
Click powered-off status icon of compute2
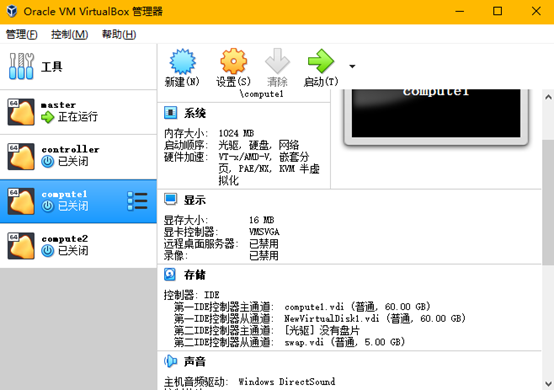[x=47, y=250]
